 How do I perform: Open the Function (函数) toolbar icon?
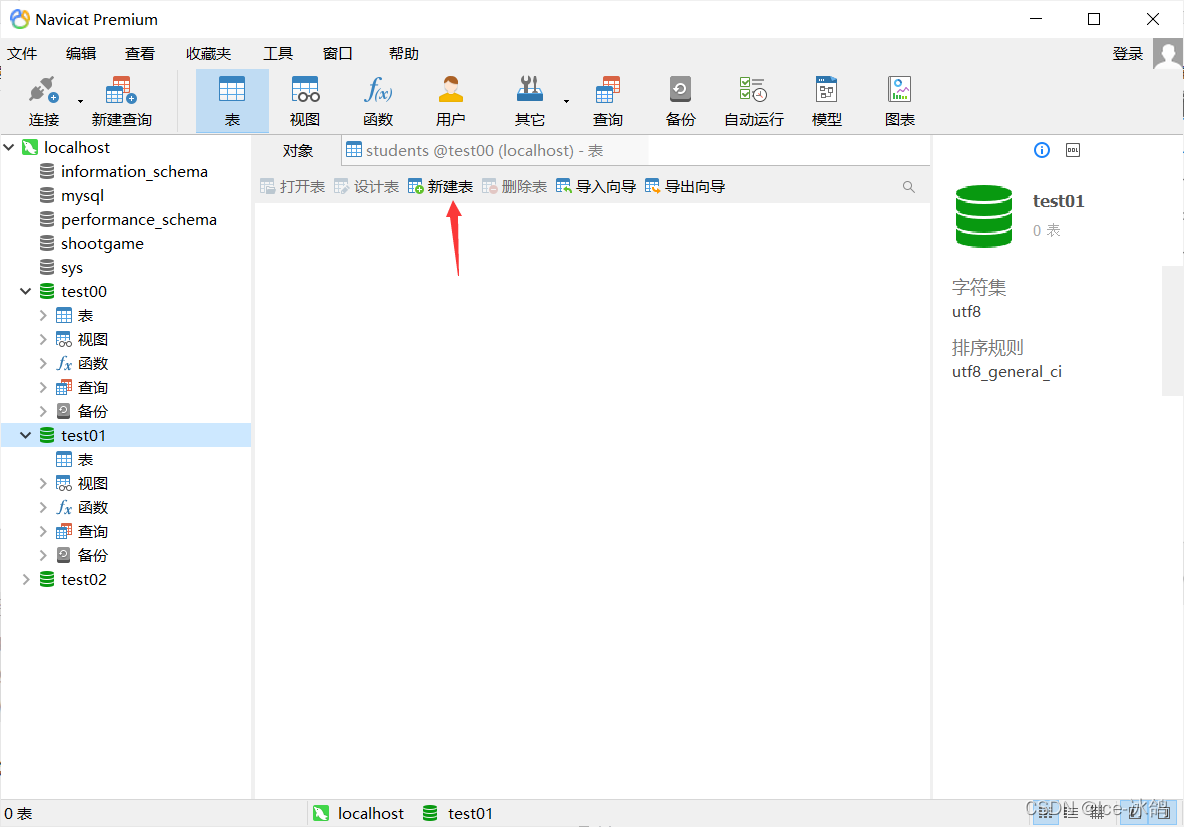(x=378, y=90)
